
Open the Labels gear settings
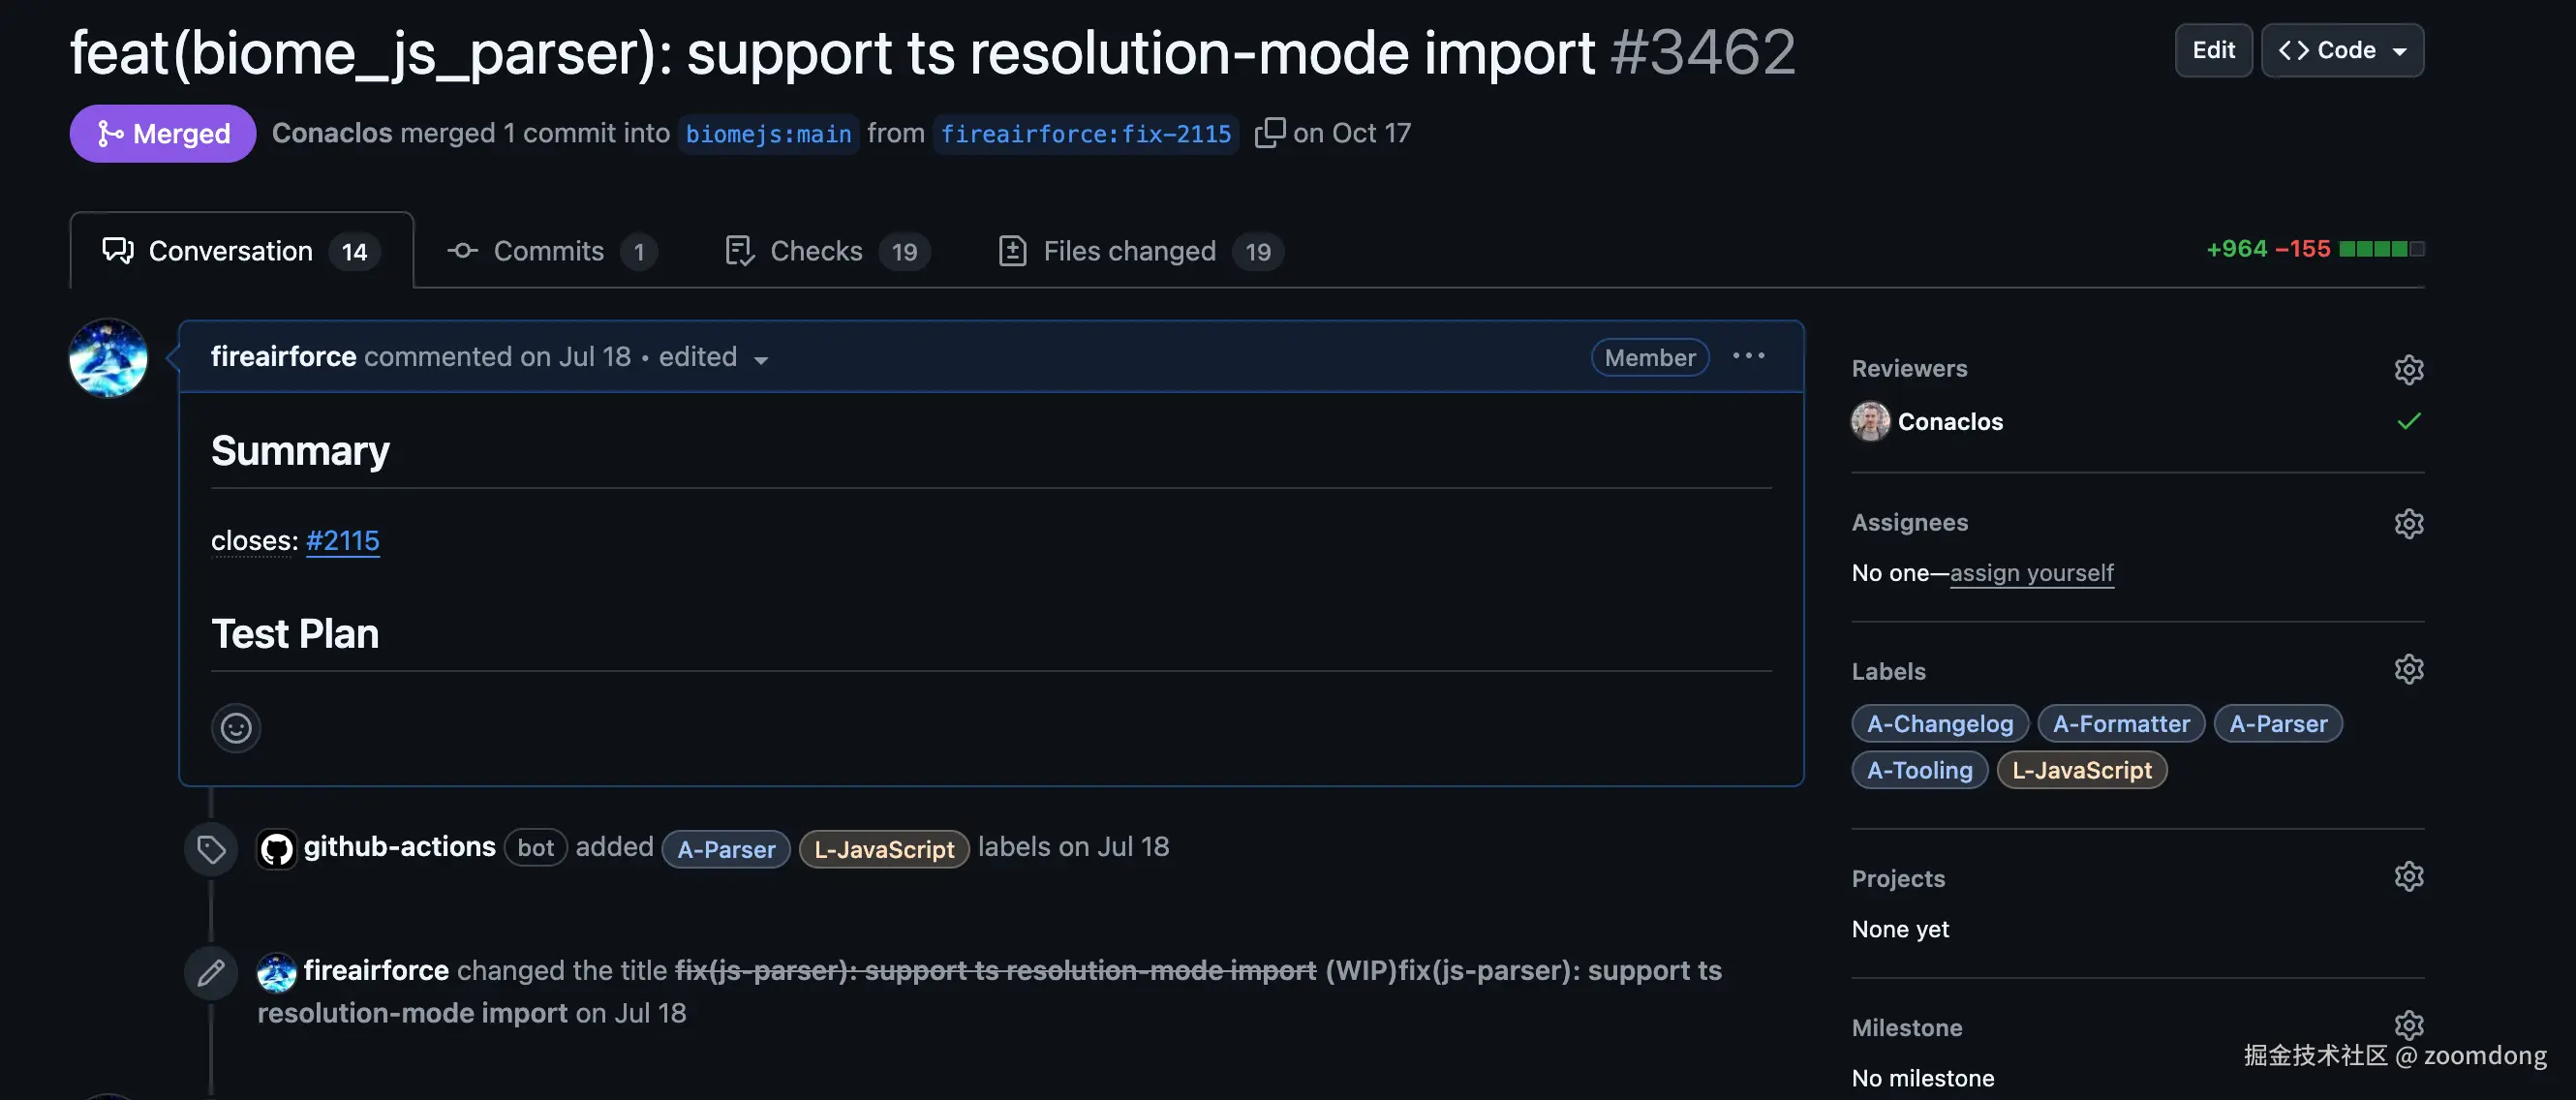click(x=2408, y=669)
